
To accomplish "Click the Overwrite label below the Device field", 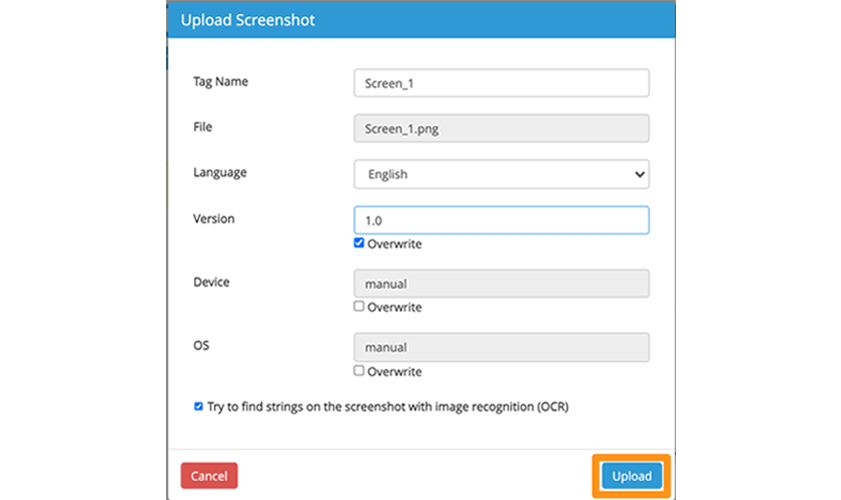I will tap(394, 307).
